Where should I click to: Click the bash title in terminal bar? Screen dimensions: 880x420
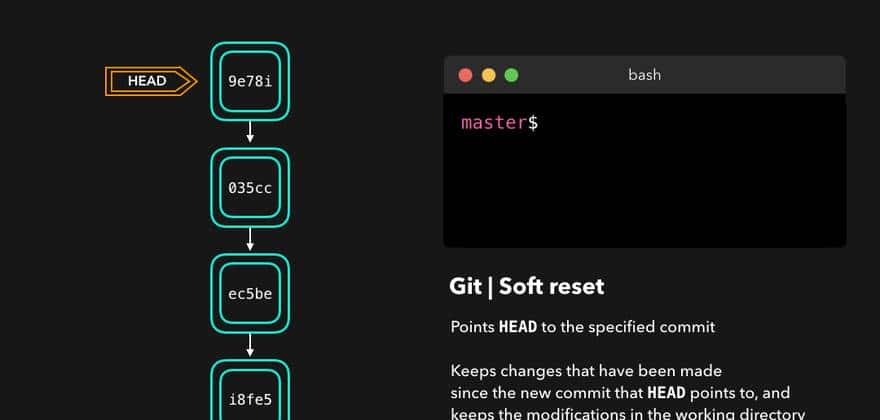tap(644, 75)
